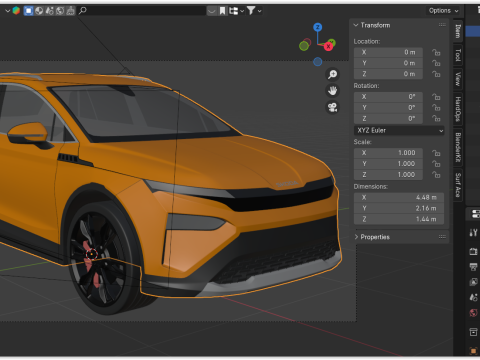Expand the Properties panel
The height and width of the screenshot is (360, 480).
coord(356,237)
